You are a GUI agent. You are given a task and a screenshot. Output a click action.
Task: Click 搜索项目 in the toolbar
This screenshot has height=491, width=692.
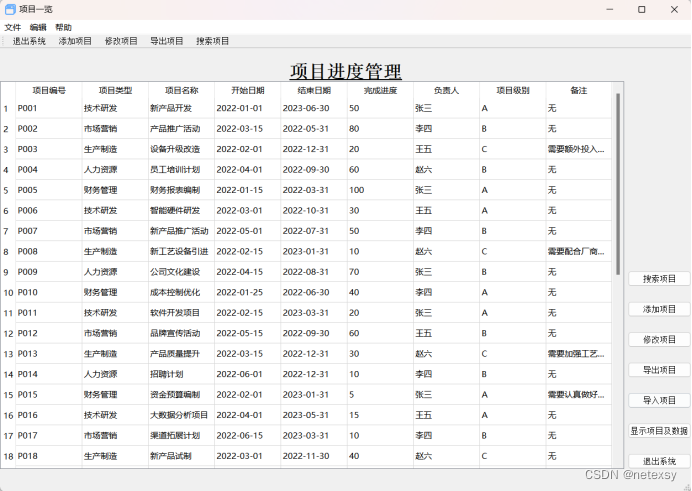coord(213,41)
